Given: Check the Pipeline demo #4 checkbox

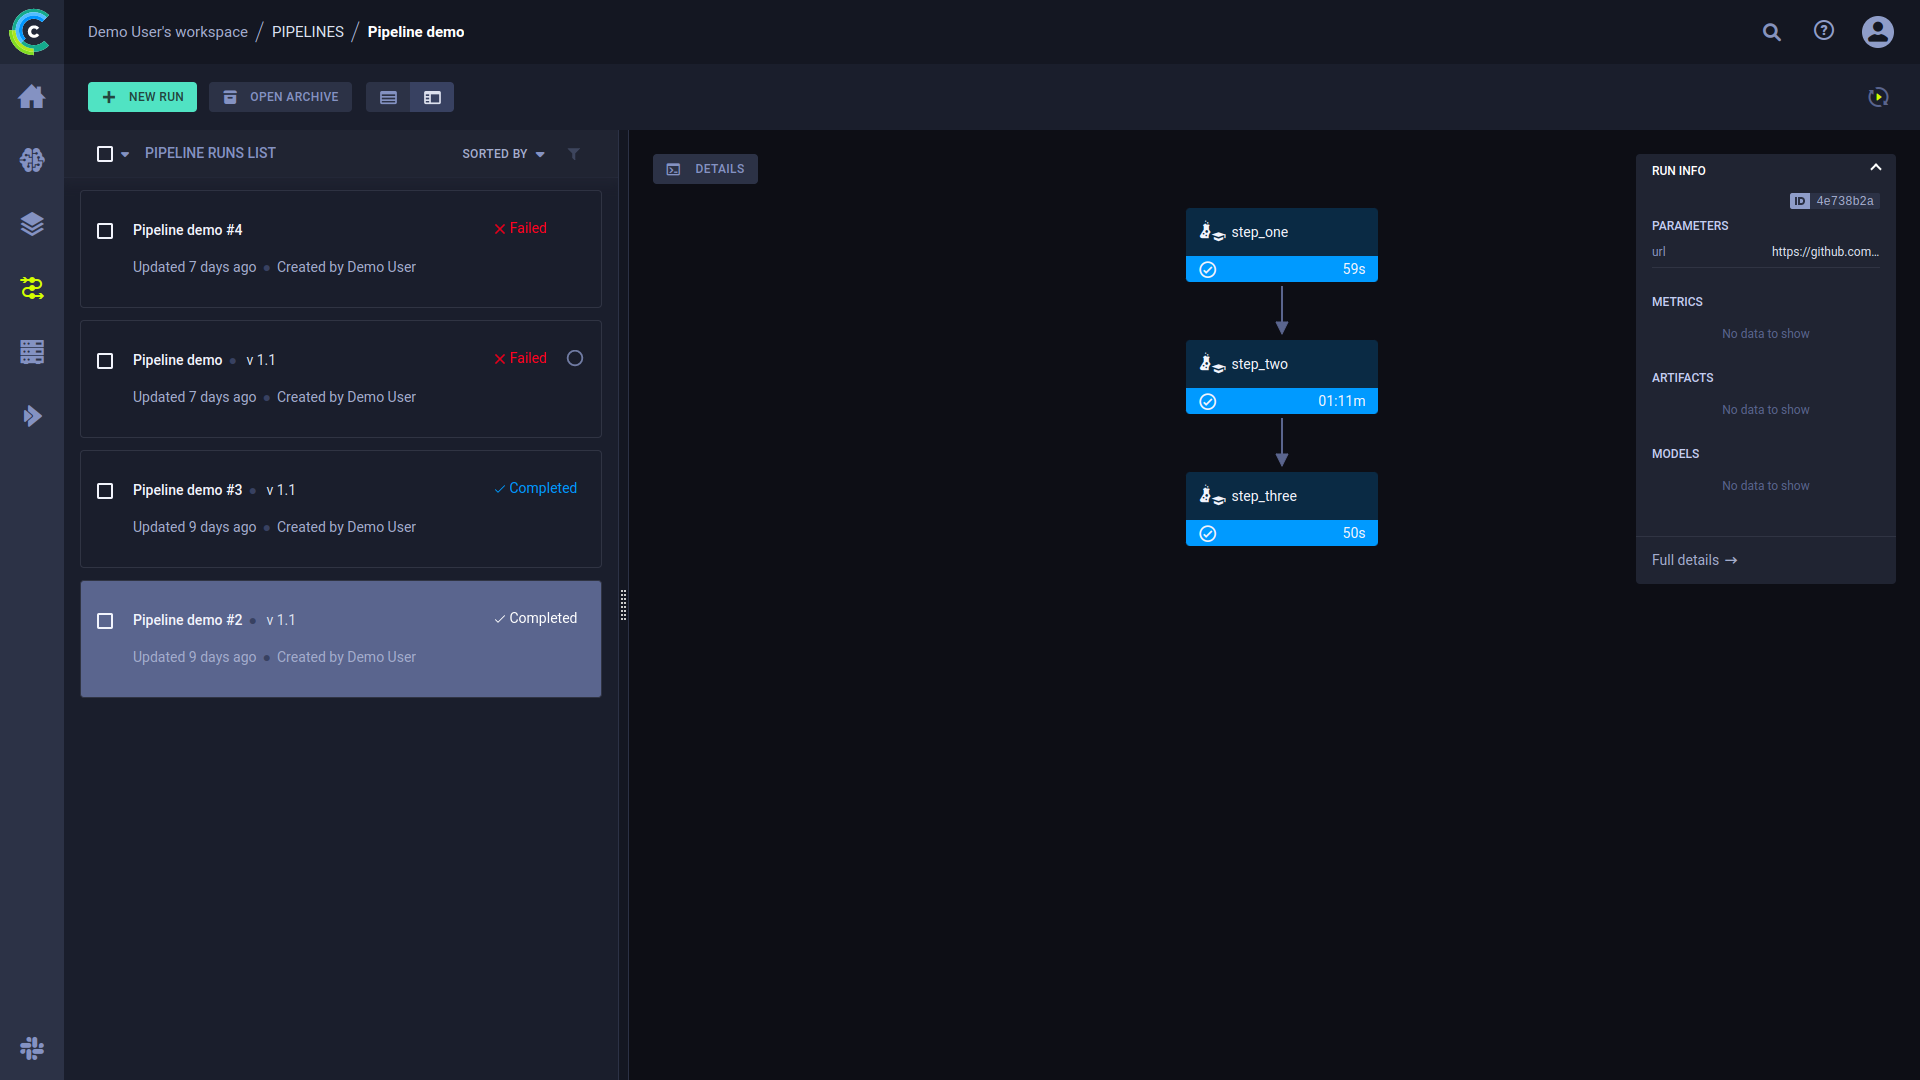Looking at the screenshot, I should point(105,231).
